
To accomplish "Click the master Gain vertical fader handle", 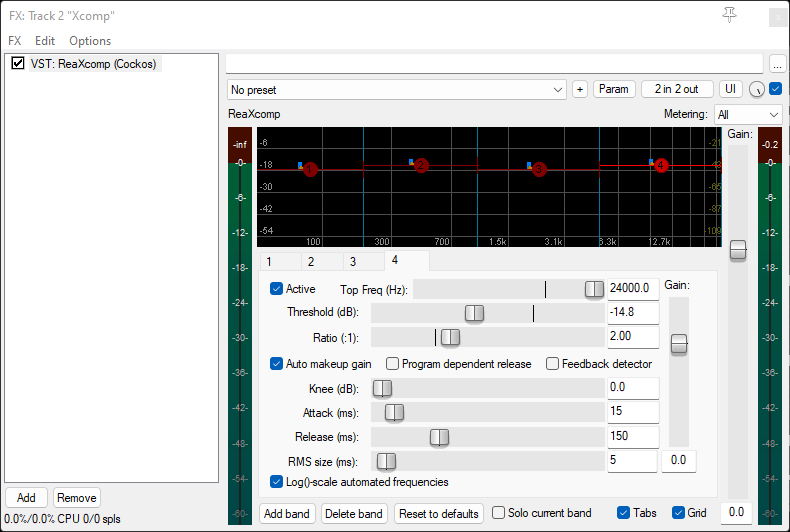I will coord(738,250).
